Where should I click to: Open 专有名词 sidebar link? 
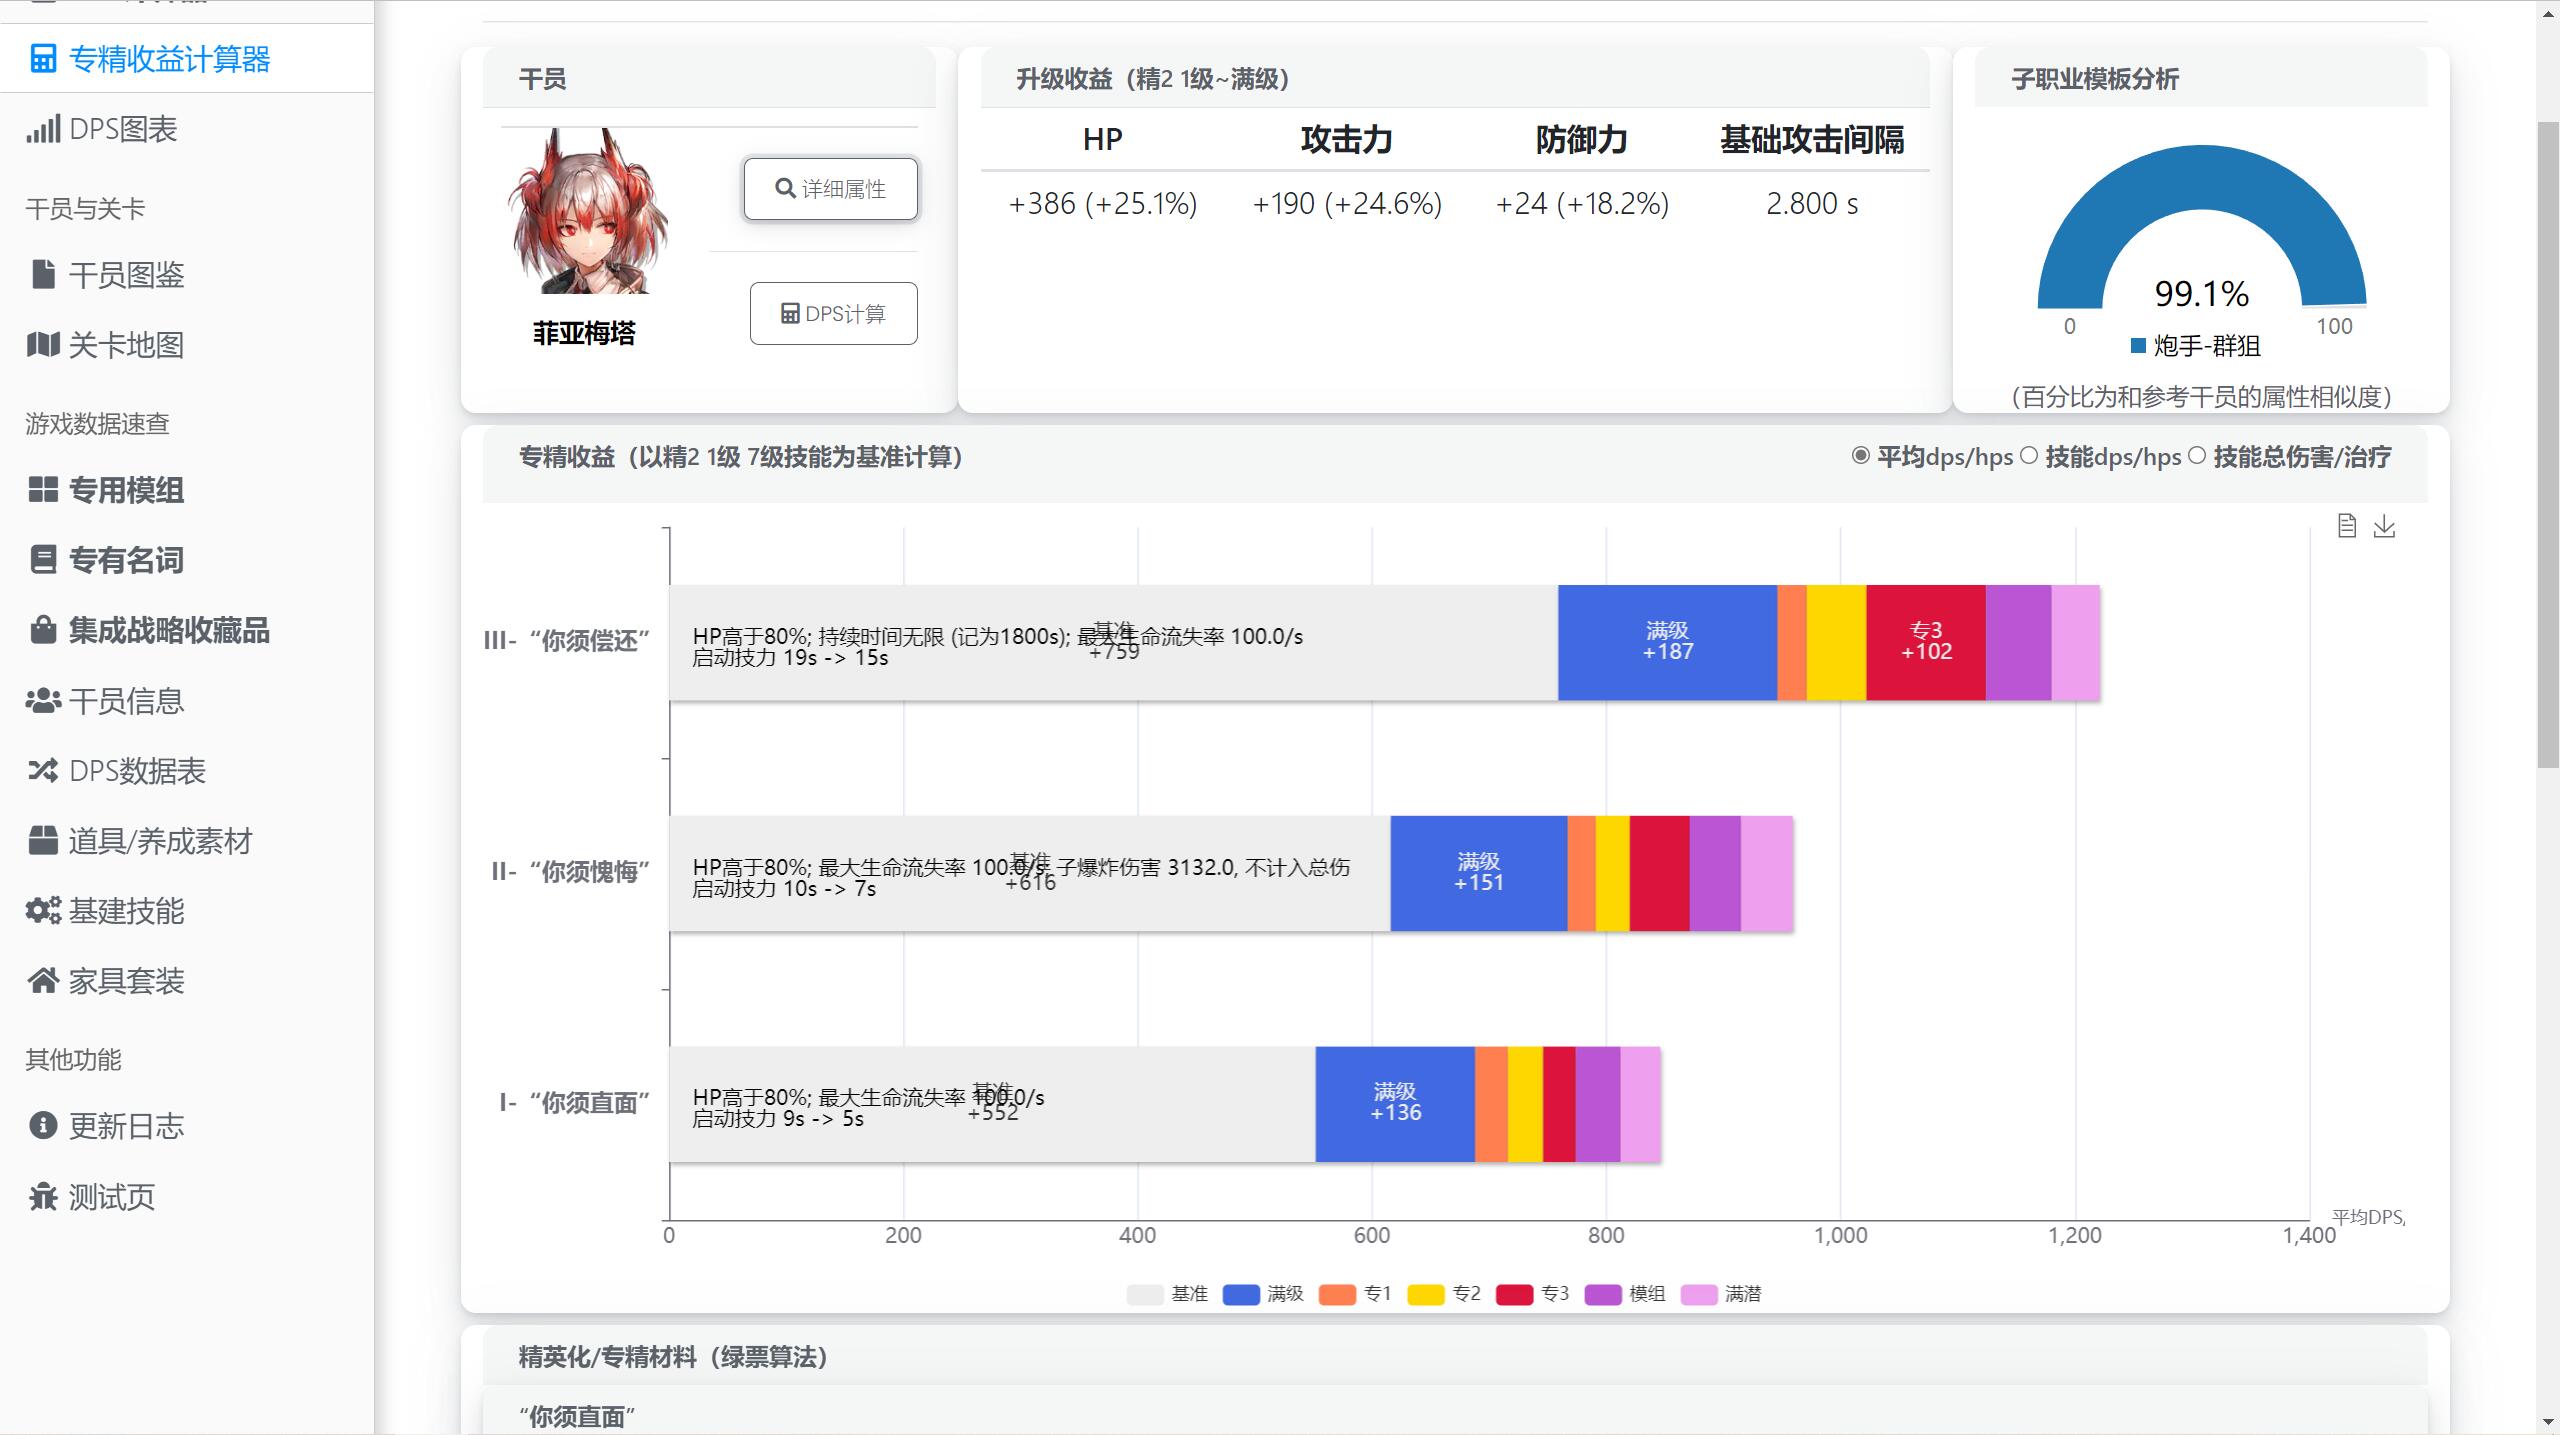tap(126, 560)
